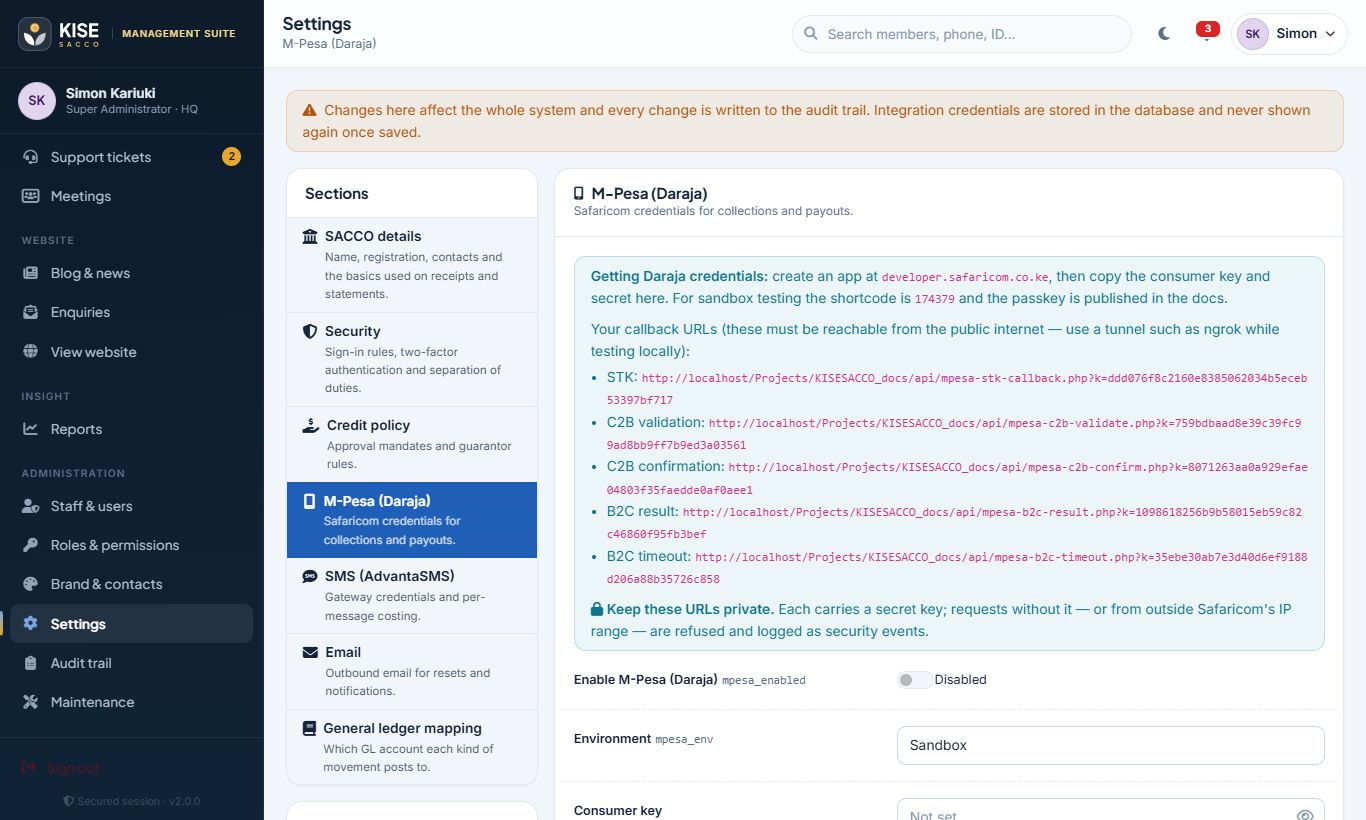Click the KISE SACCO logo icon

pyautogui.click(x=35, y=33)
